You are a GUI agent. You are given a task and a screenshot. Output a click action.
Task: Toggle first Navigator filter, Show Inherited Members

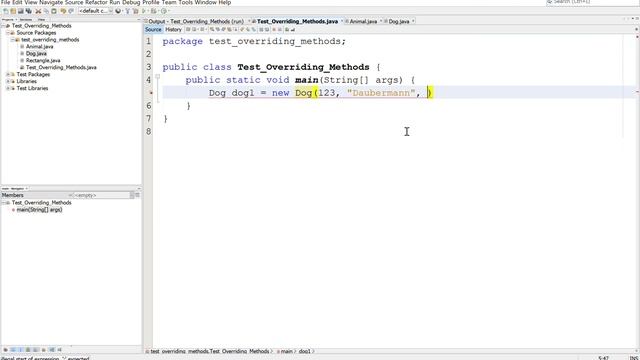click(x=6, y=350)
